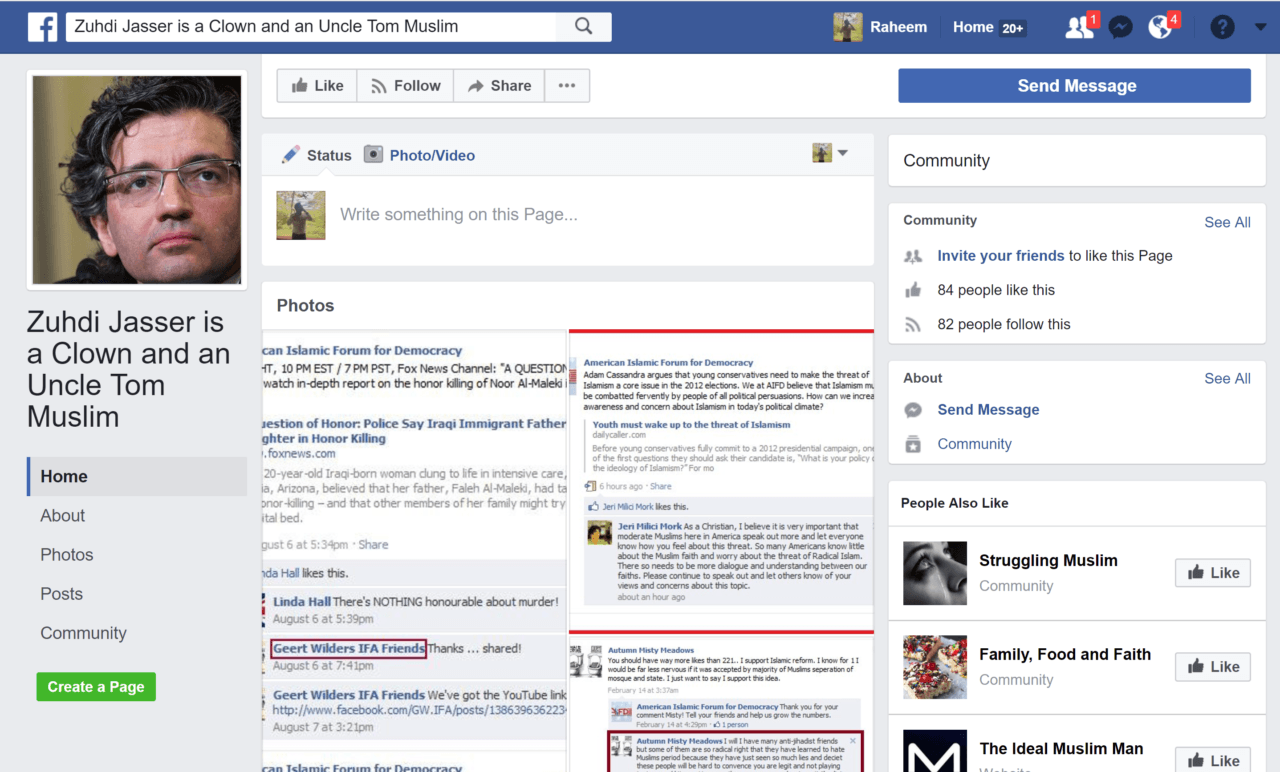Follow the page with Follow button
This screenshot has width=1280, height=772.
coord(405,86)
